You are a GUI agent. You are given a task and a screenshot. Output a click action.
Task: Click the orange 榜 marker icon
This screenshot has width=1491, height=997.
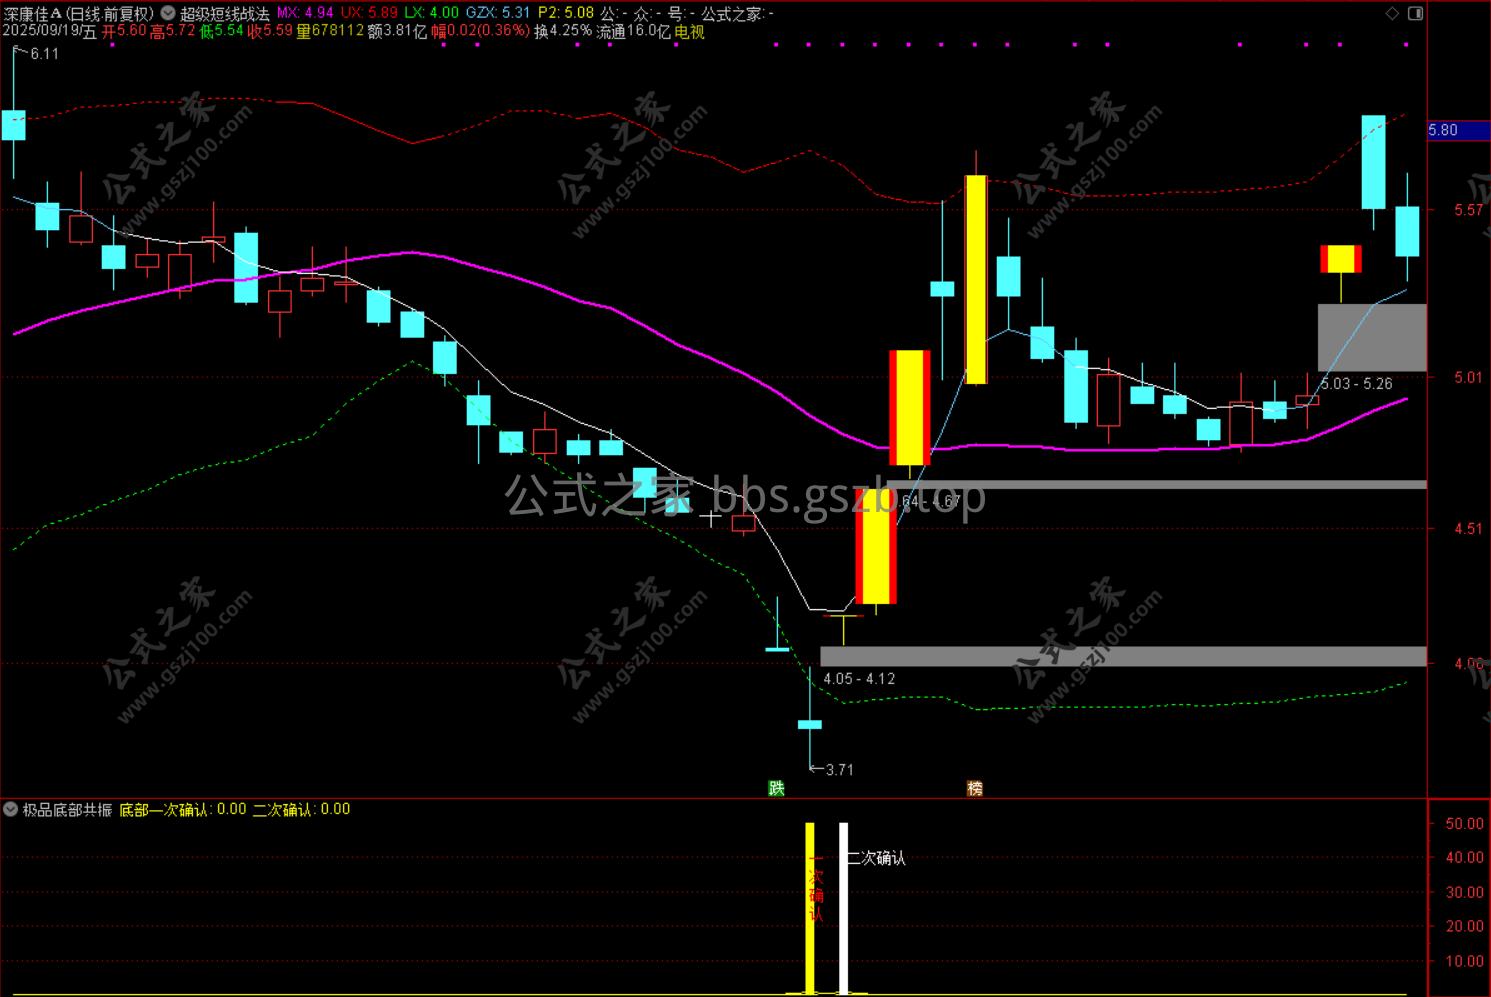click(x=975, y=788)
